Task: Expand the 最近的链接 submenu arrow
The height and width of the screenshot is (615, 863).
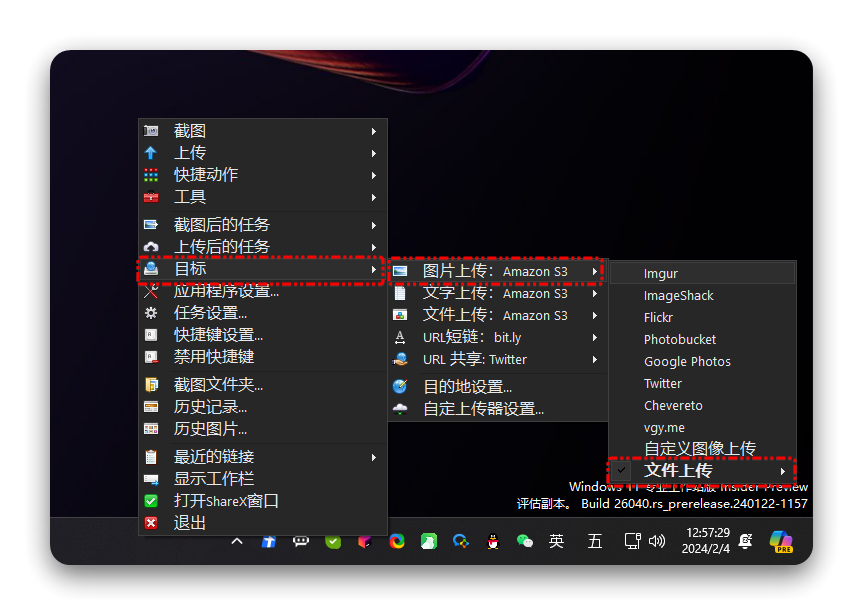Action: pyautogui.click(x=374, y=458)
